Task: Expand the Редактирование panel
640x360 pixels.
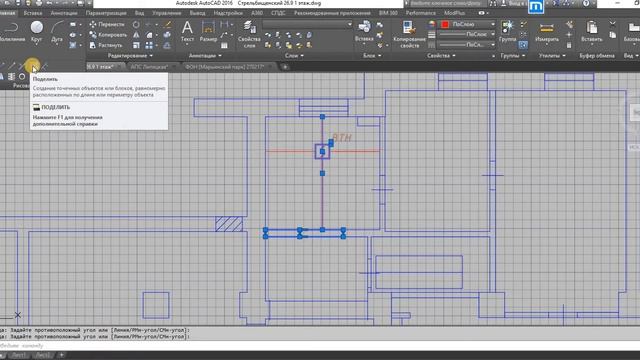Action: pos(130,56)
